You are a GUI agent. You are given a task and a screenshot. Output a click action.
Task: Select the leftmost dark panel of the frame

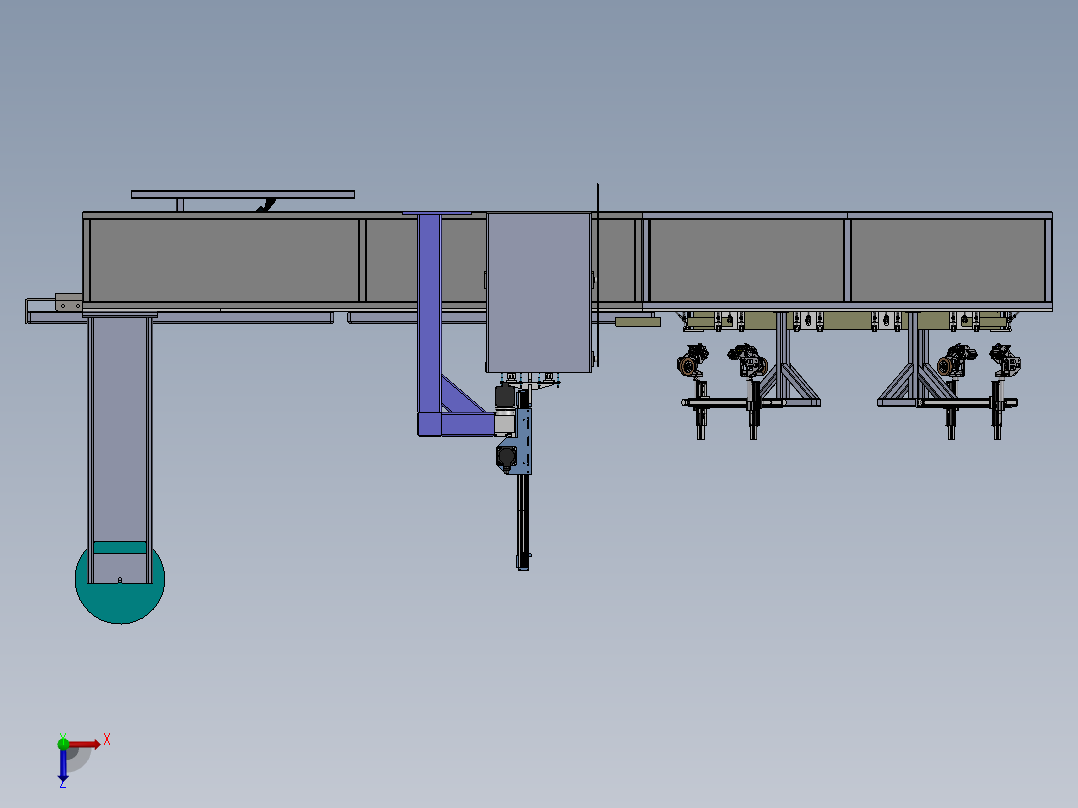(224, 260)
